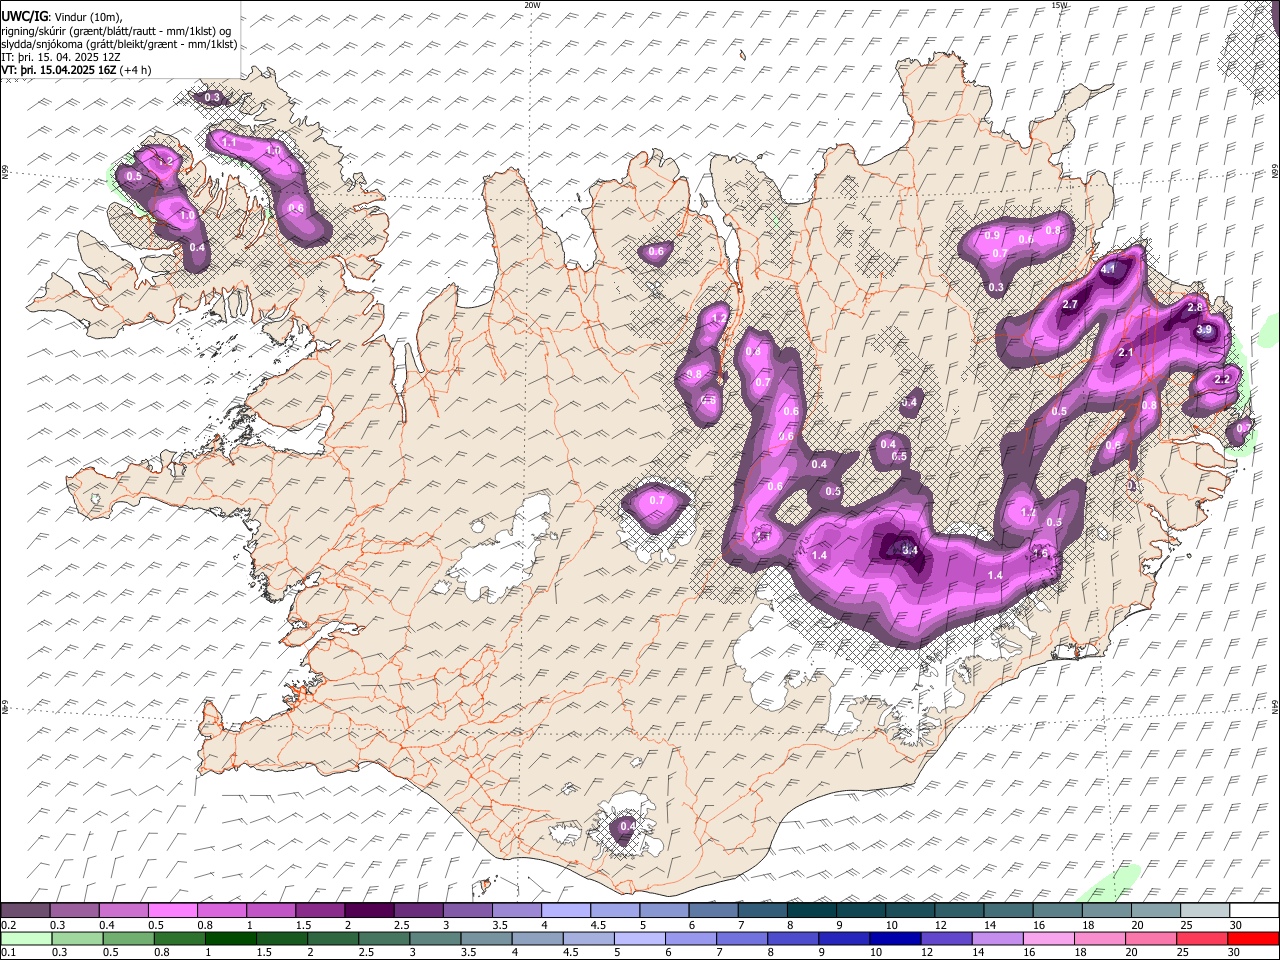Click the 20W longitude label
This screenshot has width=1280, height=960.
click(532, 5)
